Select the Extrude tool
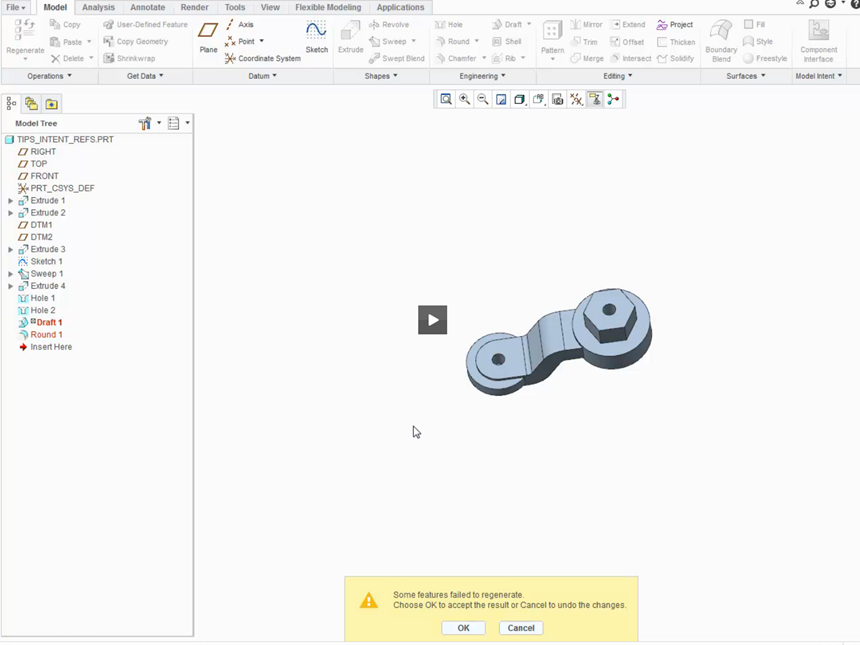Viewport: 860px width, 645px height. [x=350, y=37]
